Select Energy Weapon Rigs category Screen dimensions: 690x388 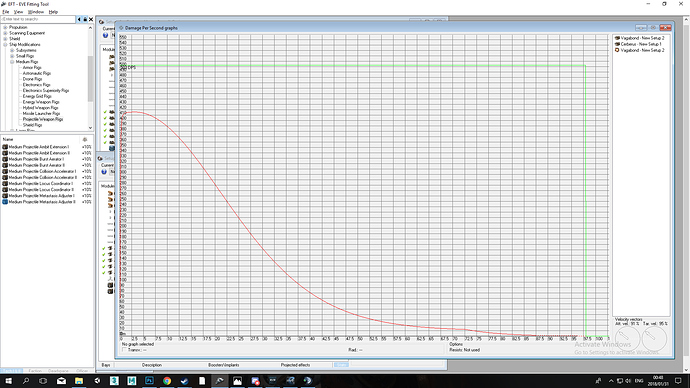41,102
